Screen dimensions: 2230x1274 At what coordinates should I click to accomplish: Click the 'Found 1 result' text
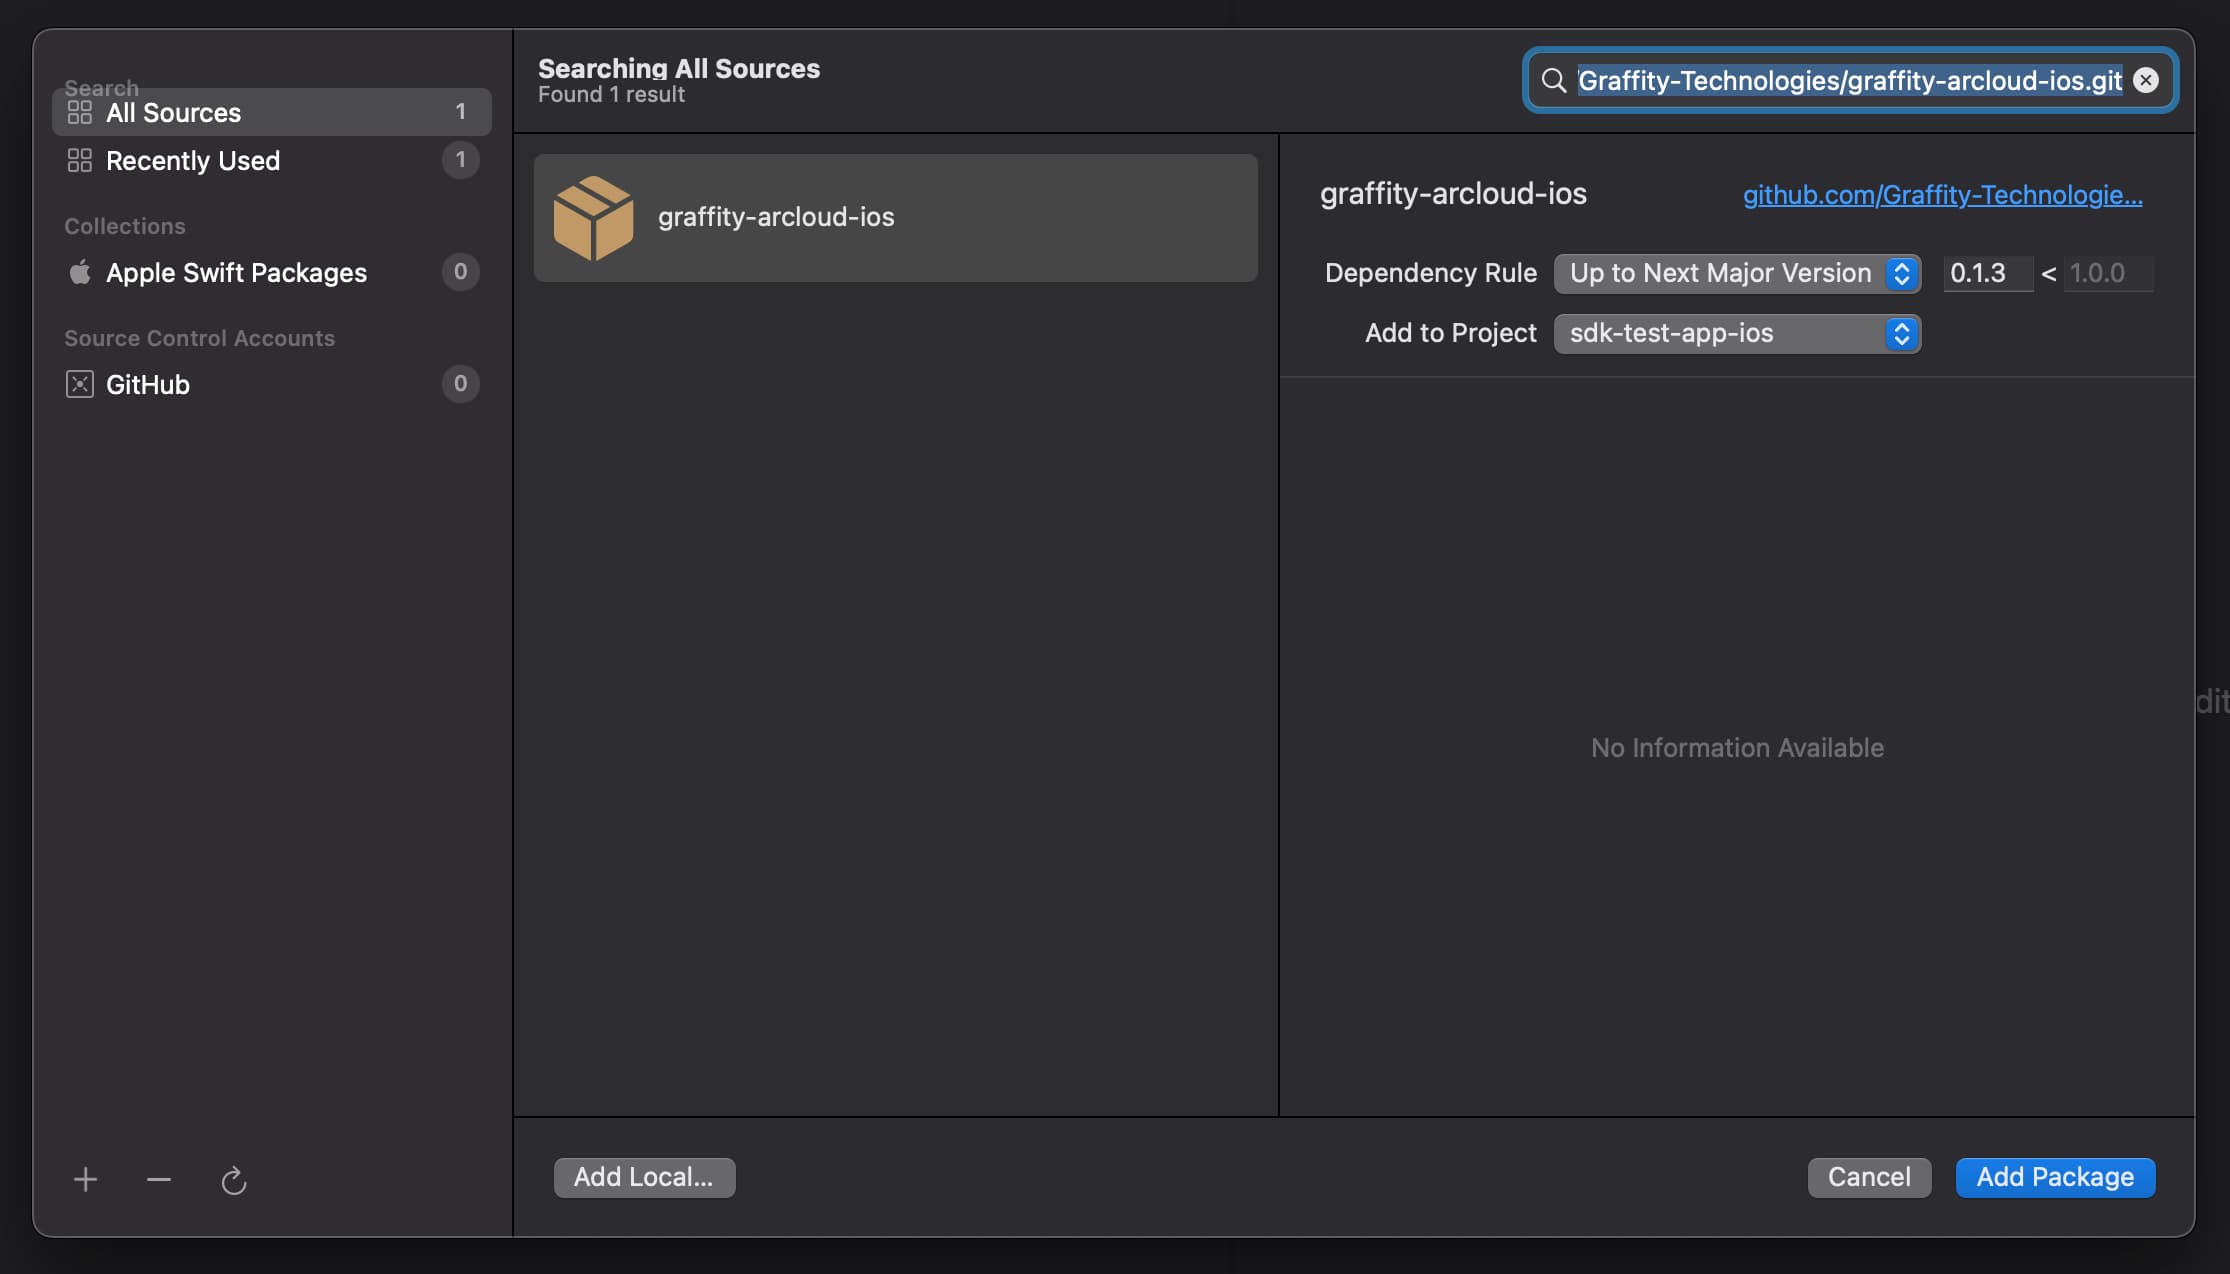[x=611, y=95]
